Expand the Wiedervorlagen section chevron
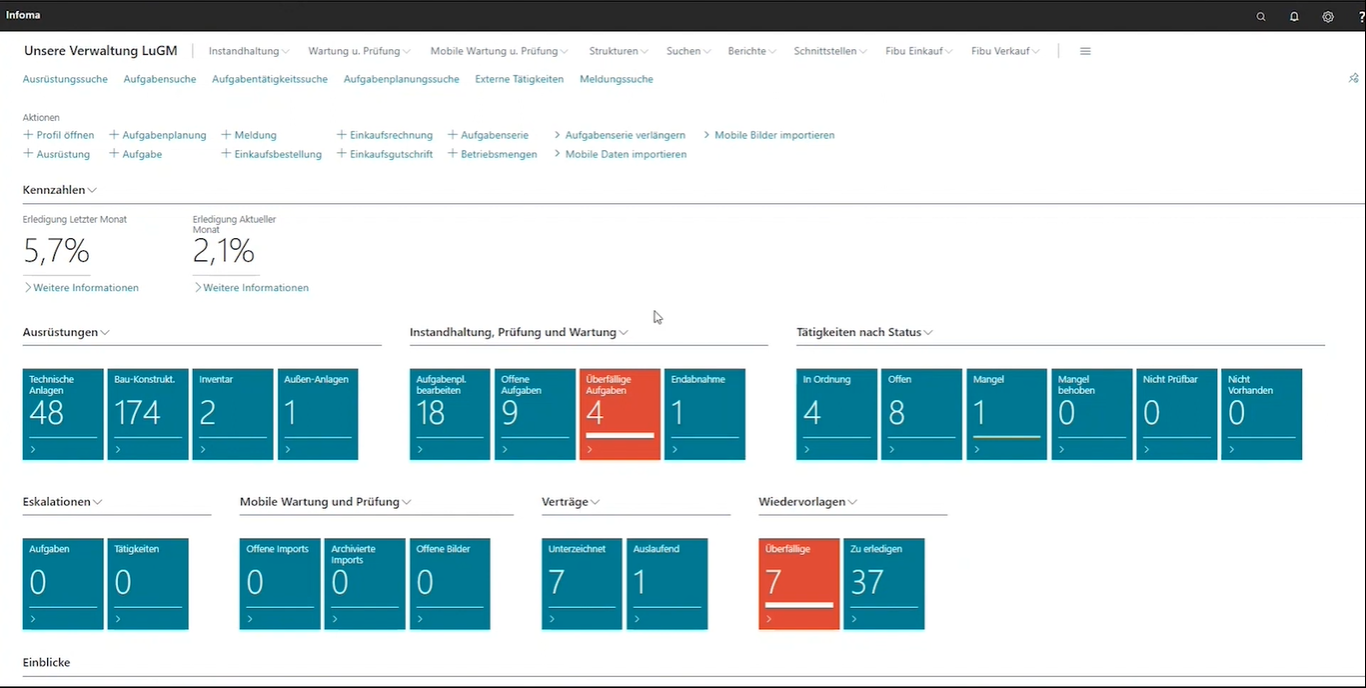 pos(852,502)
